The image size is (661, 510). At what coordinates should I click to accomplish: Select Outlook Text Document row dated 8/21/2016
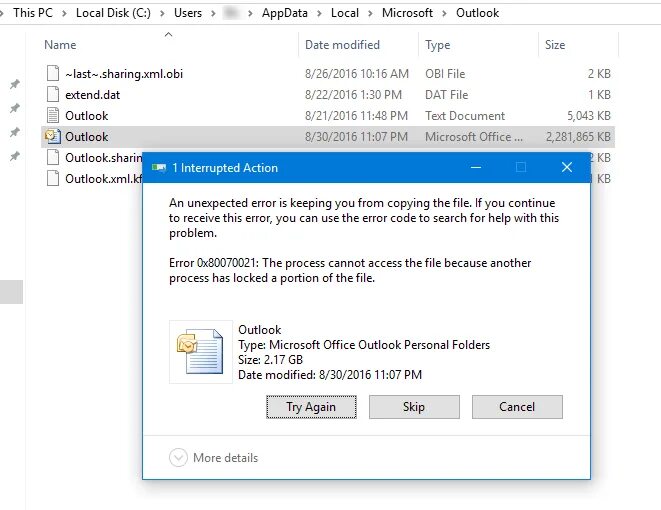[x=328, y=115]
